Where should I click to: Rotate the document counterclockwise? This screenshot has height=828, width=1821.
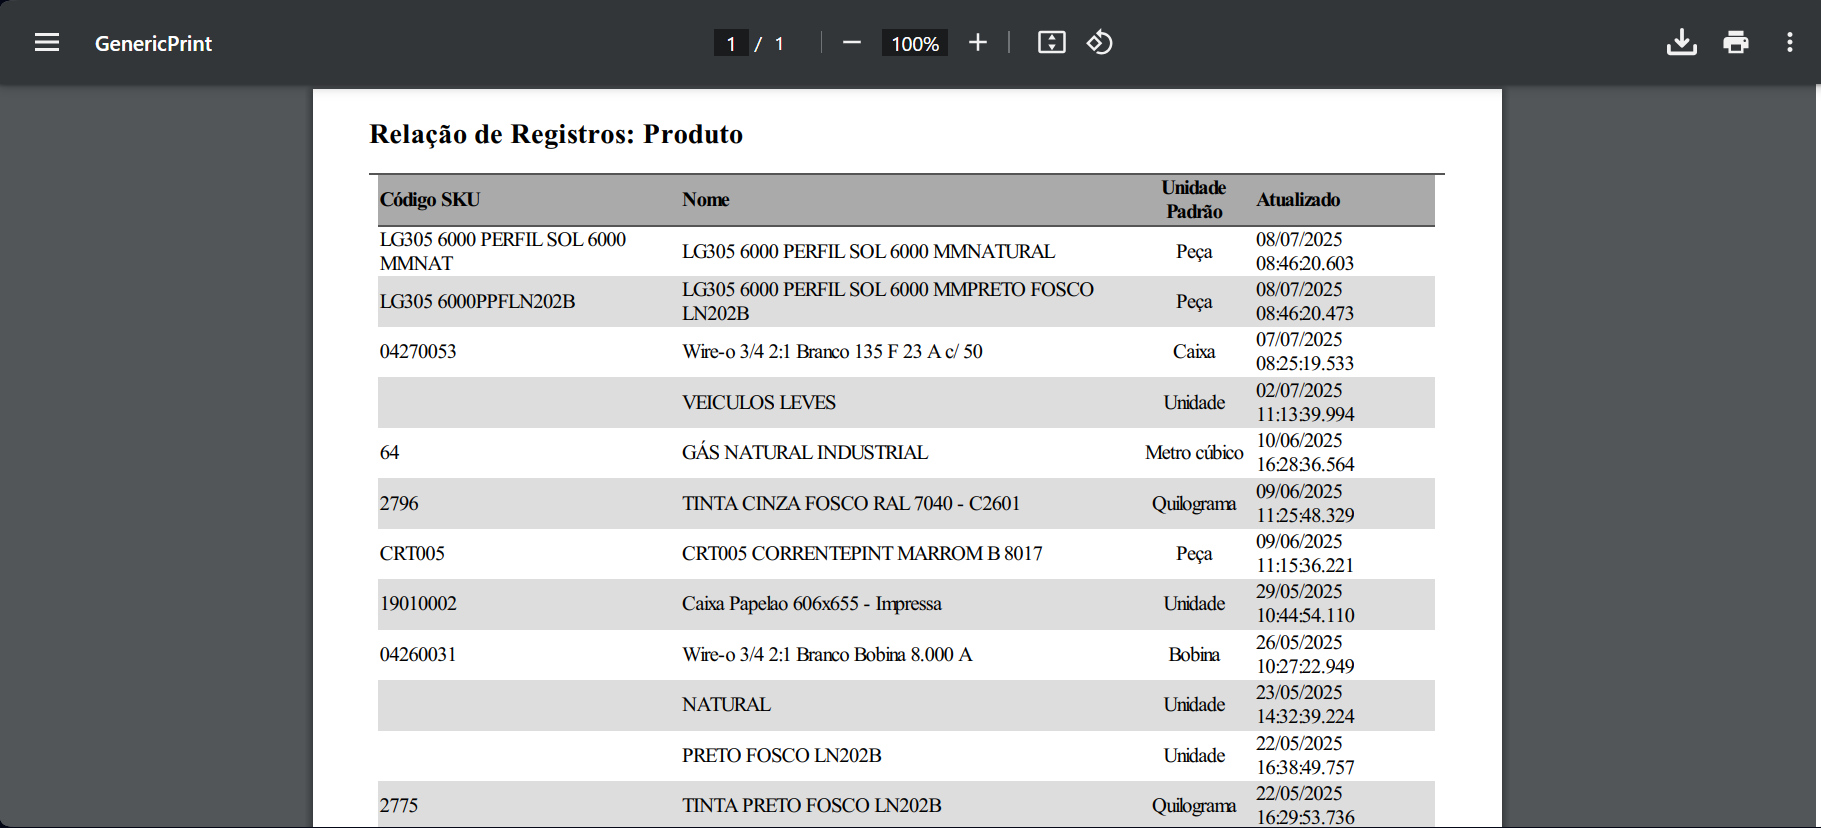point(1099,43)
